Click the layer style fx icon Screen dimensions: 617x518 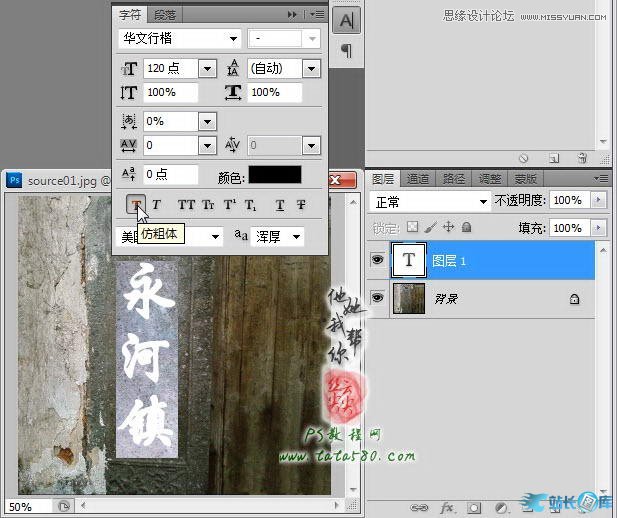coord(447,507)
